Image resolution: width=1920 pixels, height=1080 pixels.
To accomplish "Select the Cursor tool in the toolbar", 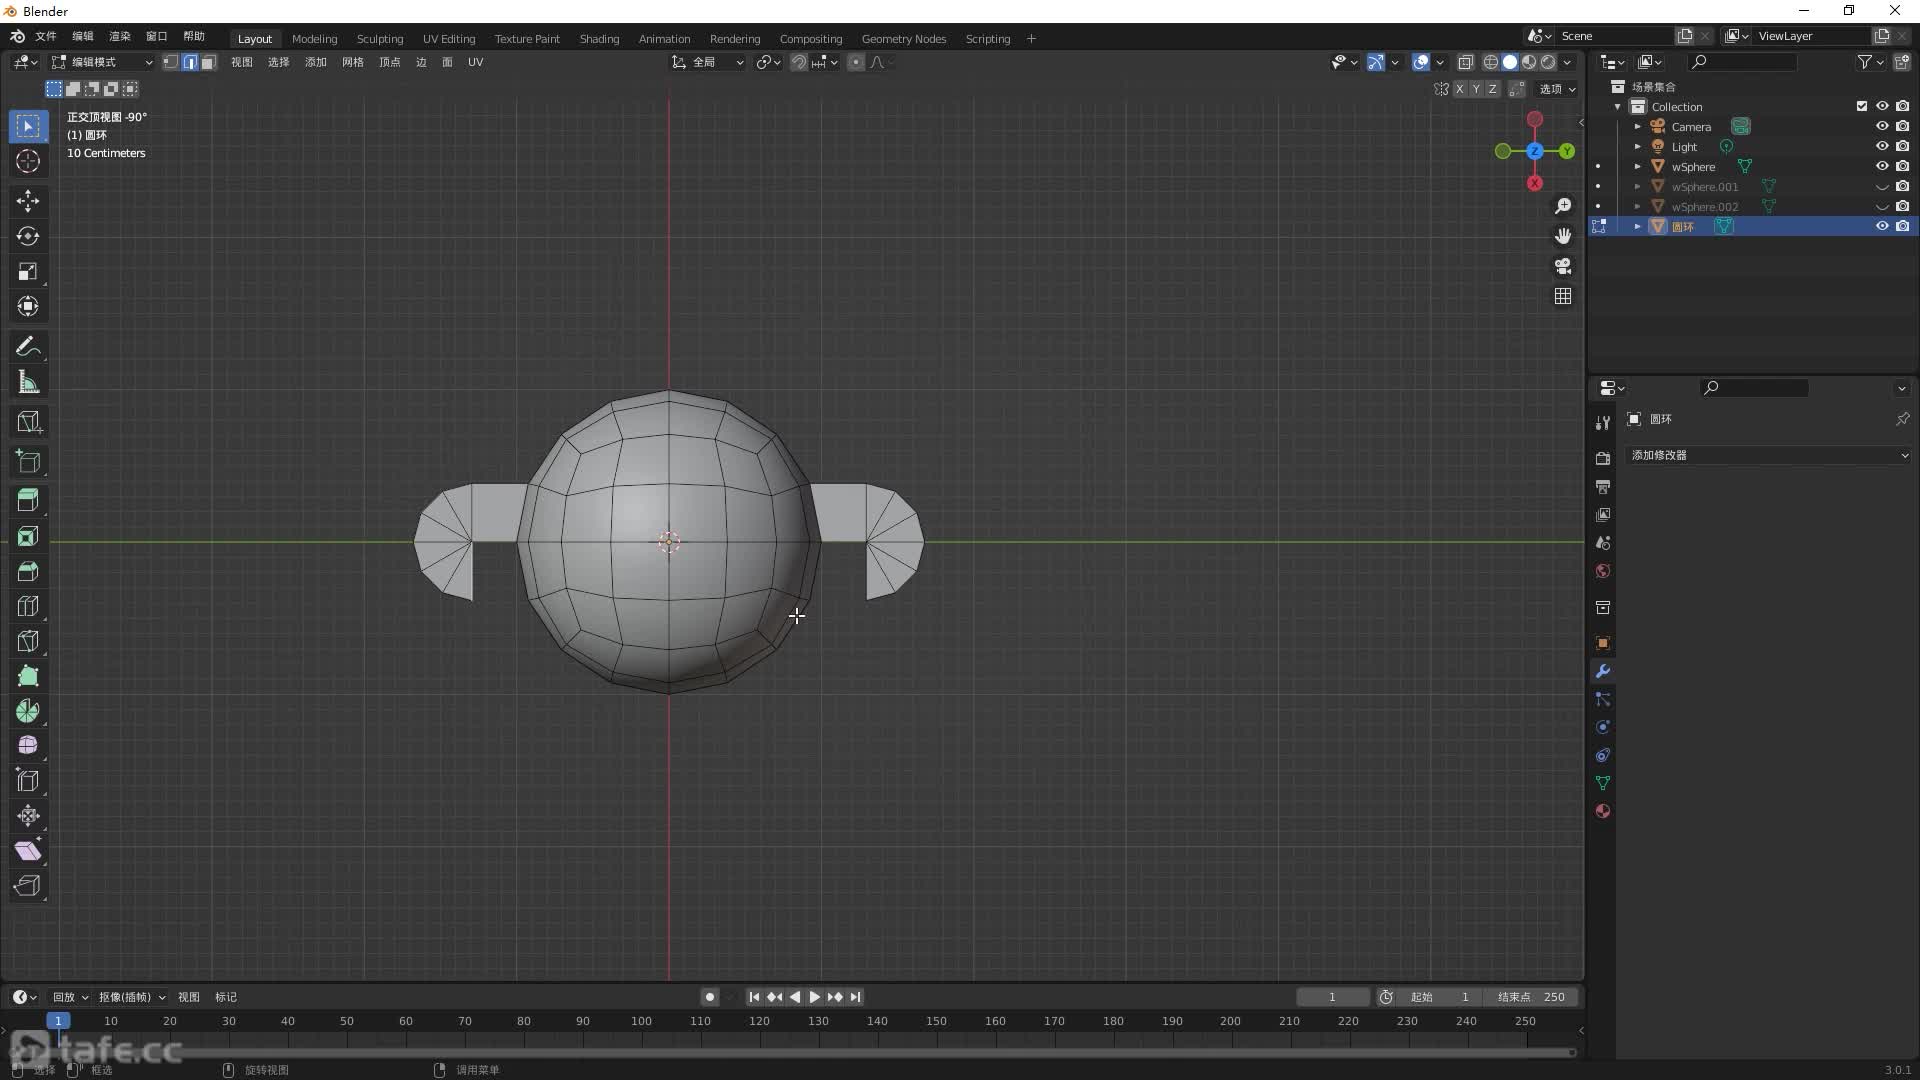I will 28,161.
